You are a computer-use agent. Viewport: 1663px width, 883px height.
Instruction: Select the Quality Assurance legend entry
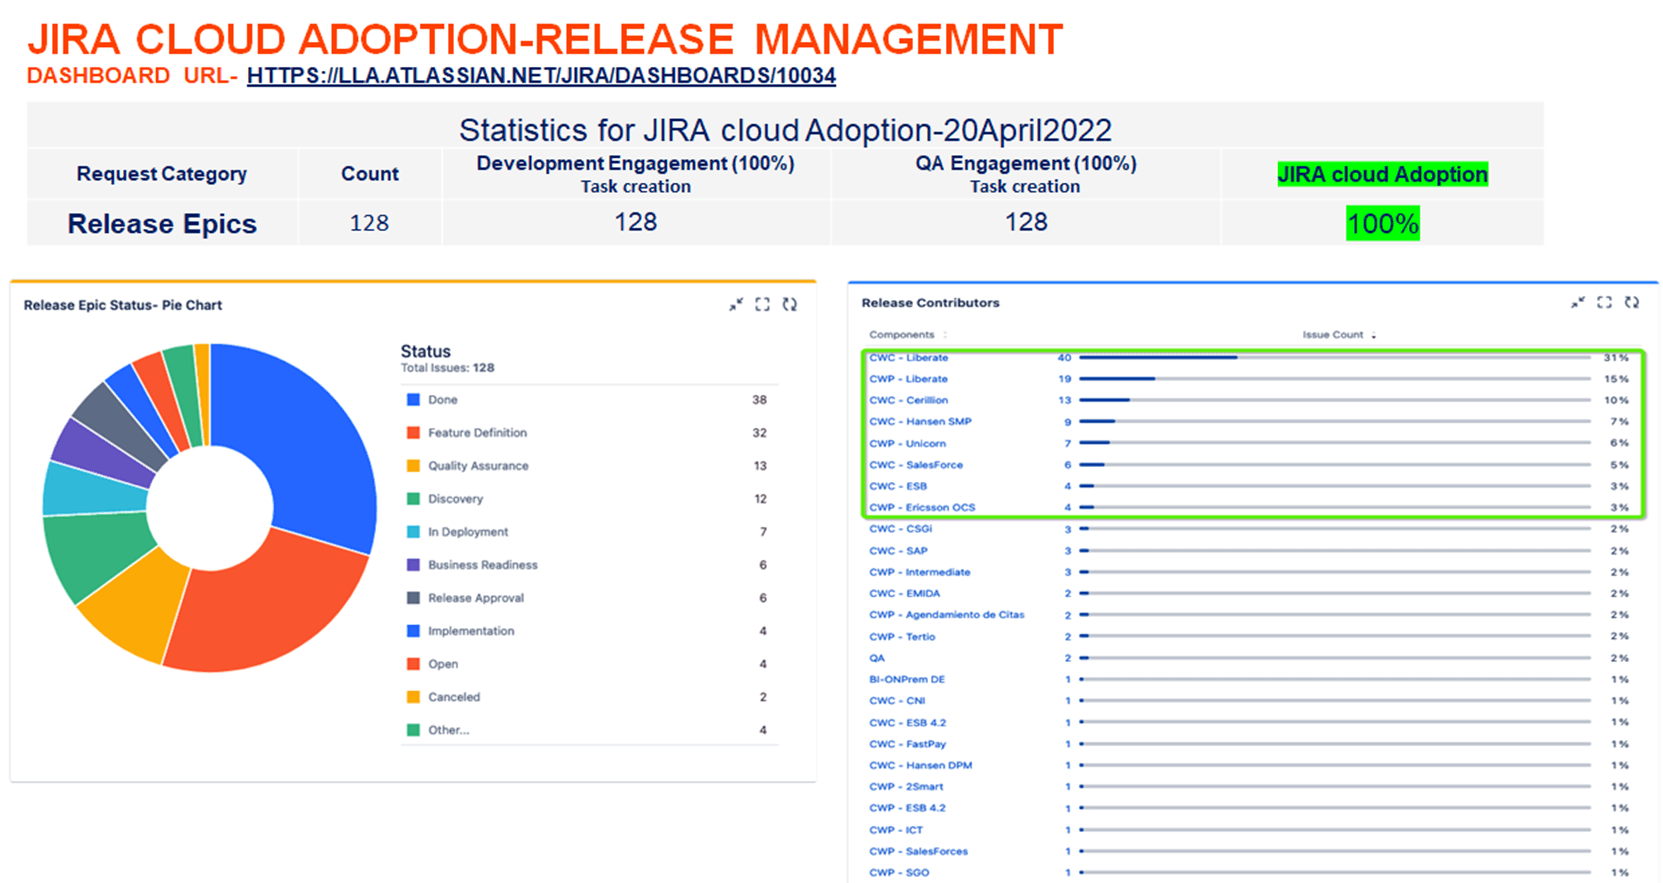[478, 466]
